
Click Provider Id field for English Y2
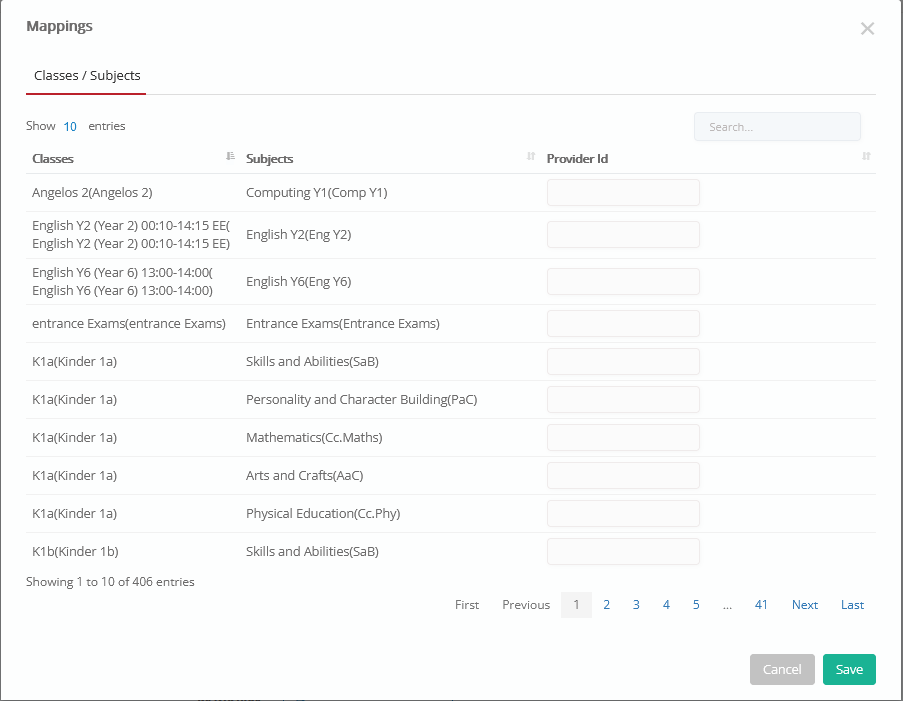(623, 234)
